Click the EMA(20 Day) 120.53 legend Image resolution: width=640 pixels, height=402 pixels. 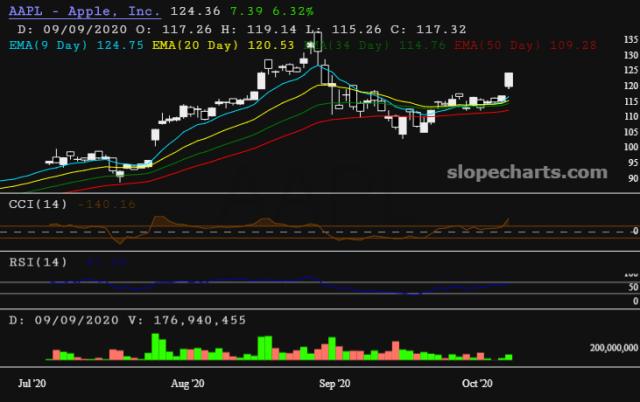223,45
